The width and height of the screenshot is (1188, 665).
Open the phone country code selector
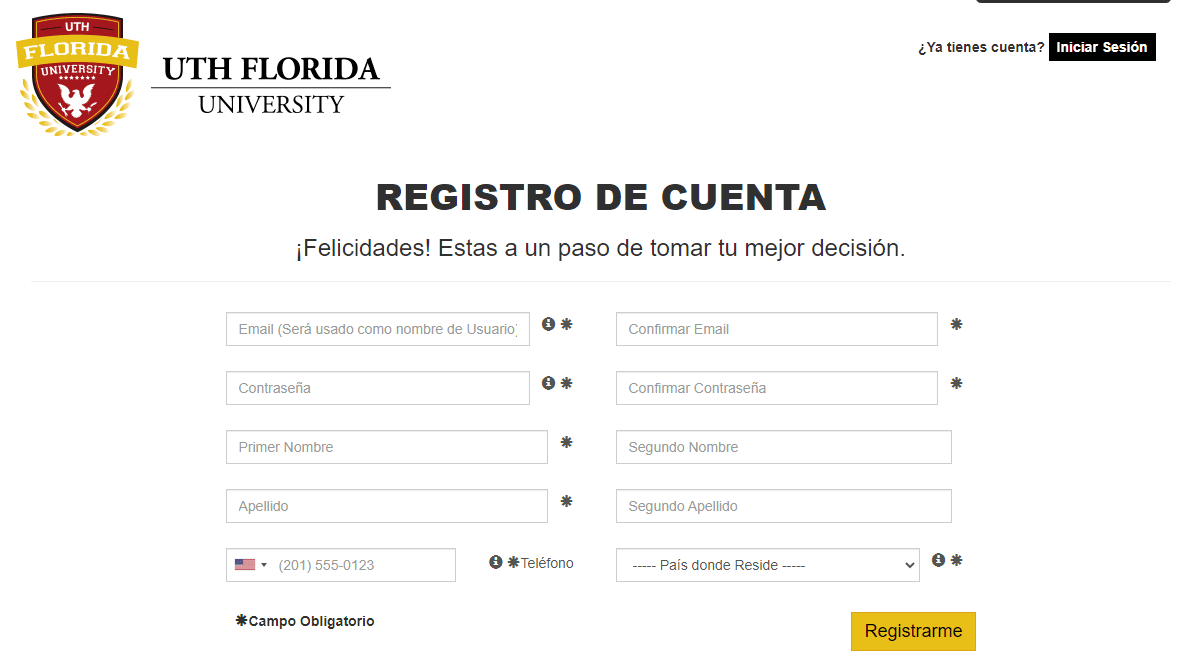tap(252, 564)
